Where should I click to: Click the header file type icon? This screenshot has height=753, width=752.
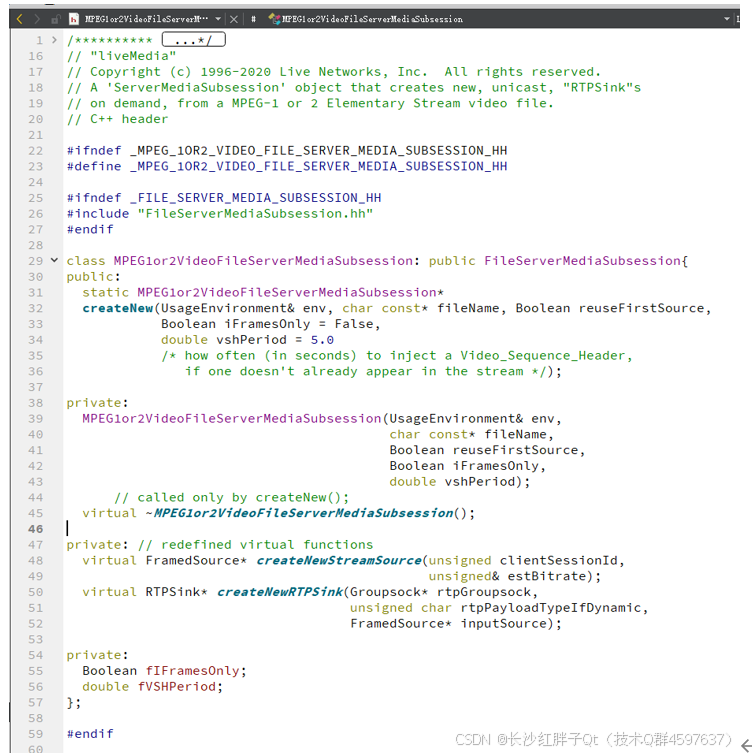tap(74, 19)
